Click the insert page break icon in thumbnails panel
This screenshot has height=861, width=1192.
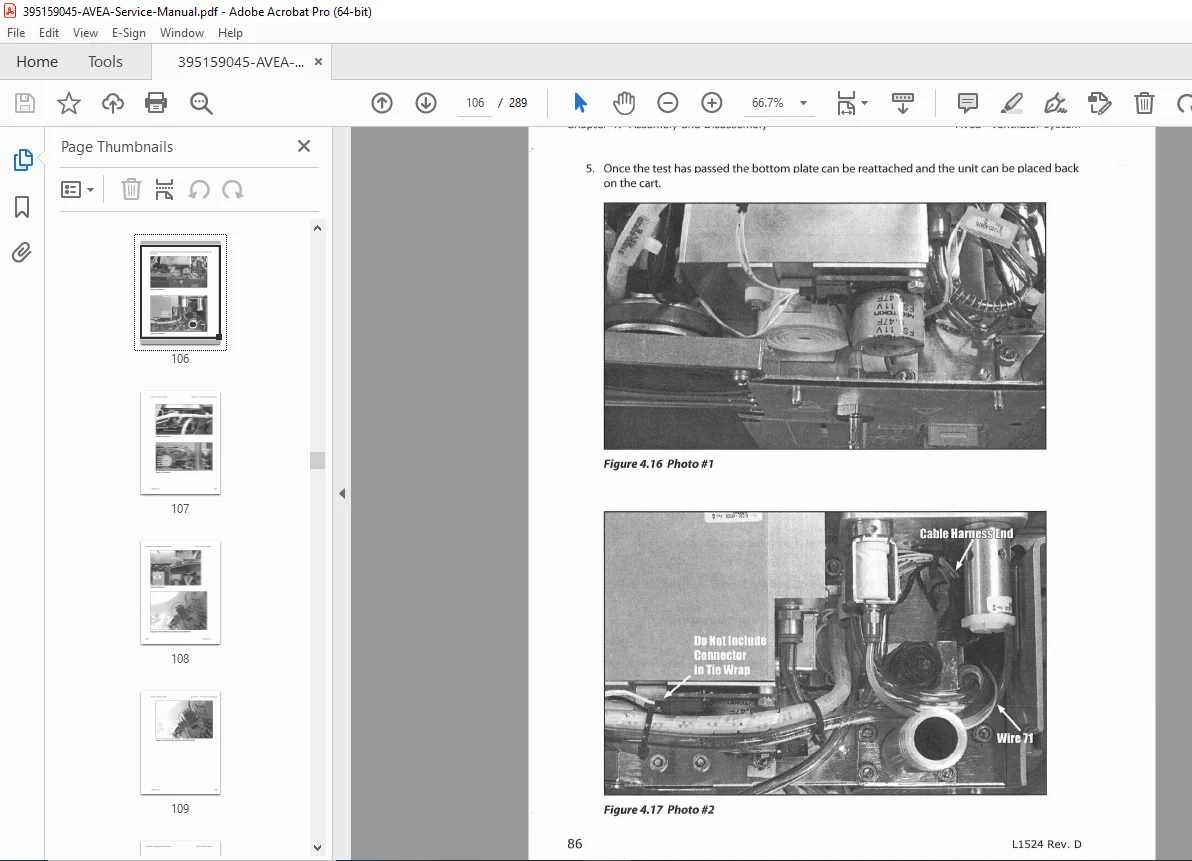pos(164,189)
